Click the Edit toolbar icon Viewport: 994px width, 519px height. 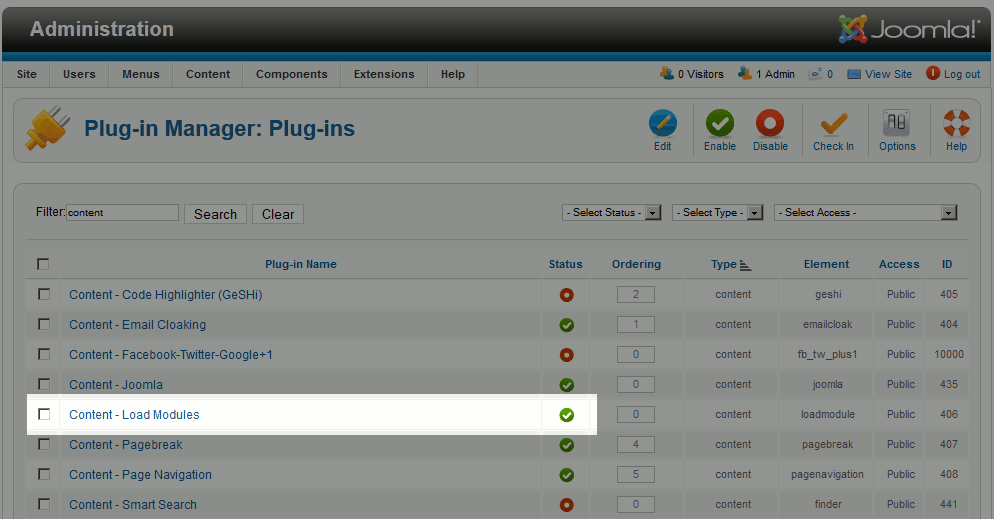click(x=662, y=123)
